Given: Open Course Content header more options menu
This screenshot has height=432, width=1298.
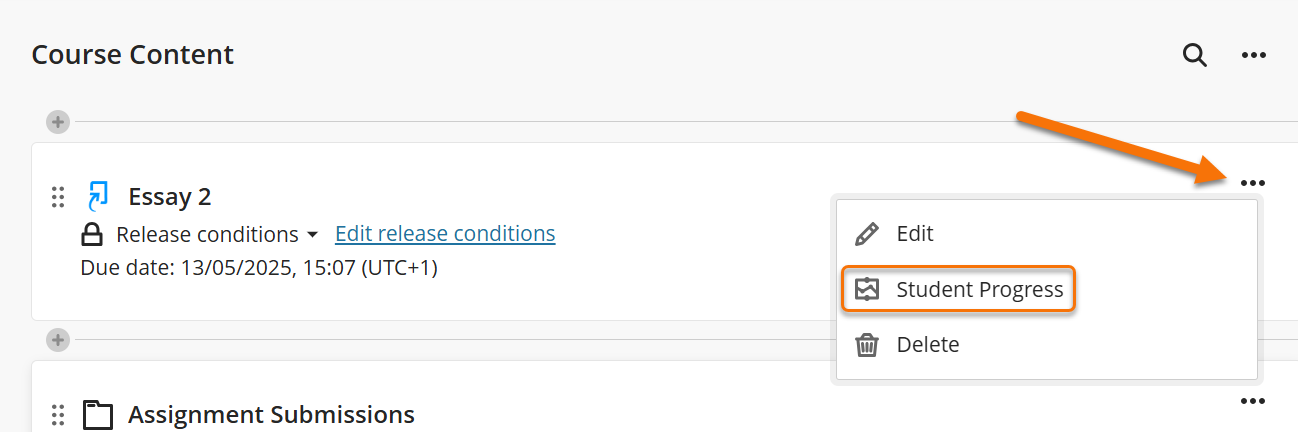Looking at the screenshot, I should coord(1254,55).
